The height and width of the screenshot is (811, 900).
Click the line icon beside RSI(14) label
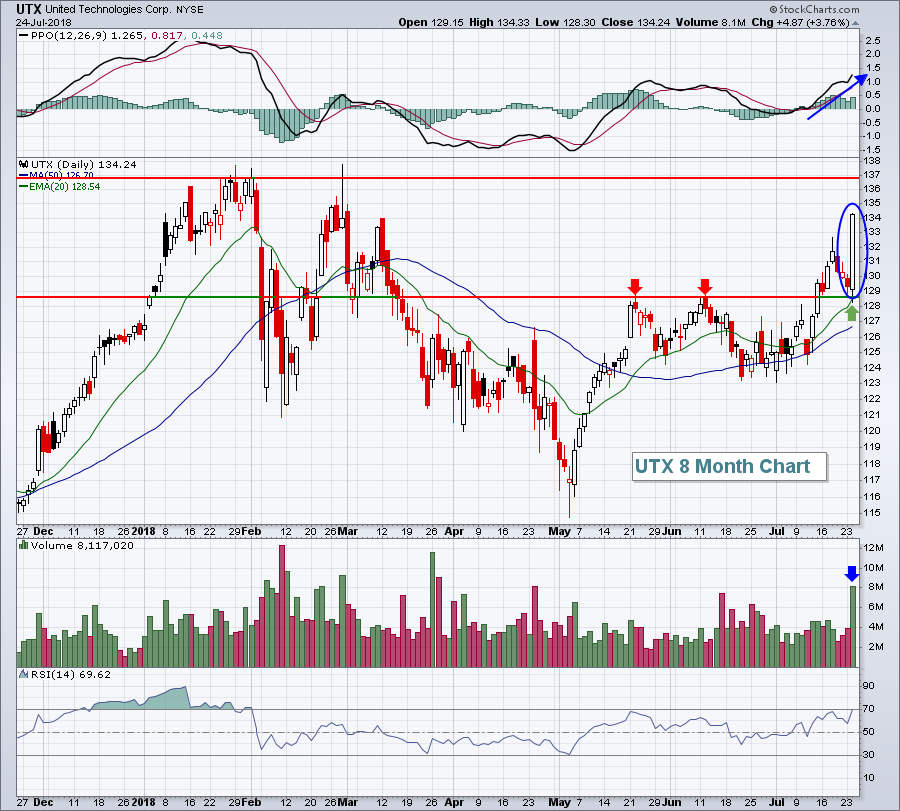click(x=24, y=674)
